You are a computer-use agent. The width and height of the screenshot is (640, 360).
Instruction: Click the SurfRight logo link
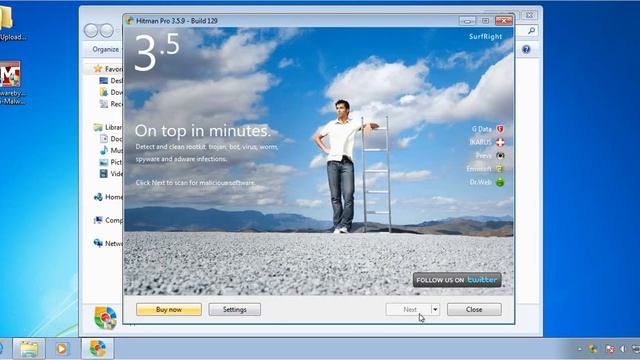click(485, 36)
